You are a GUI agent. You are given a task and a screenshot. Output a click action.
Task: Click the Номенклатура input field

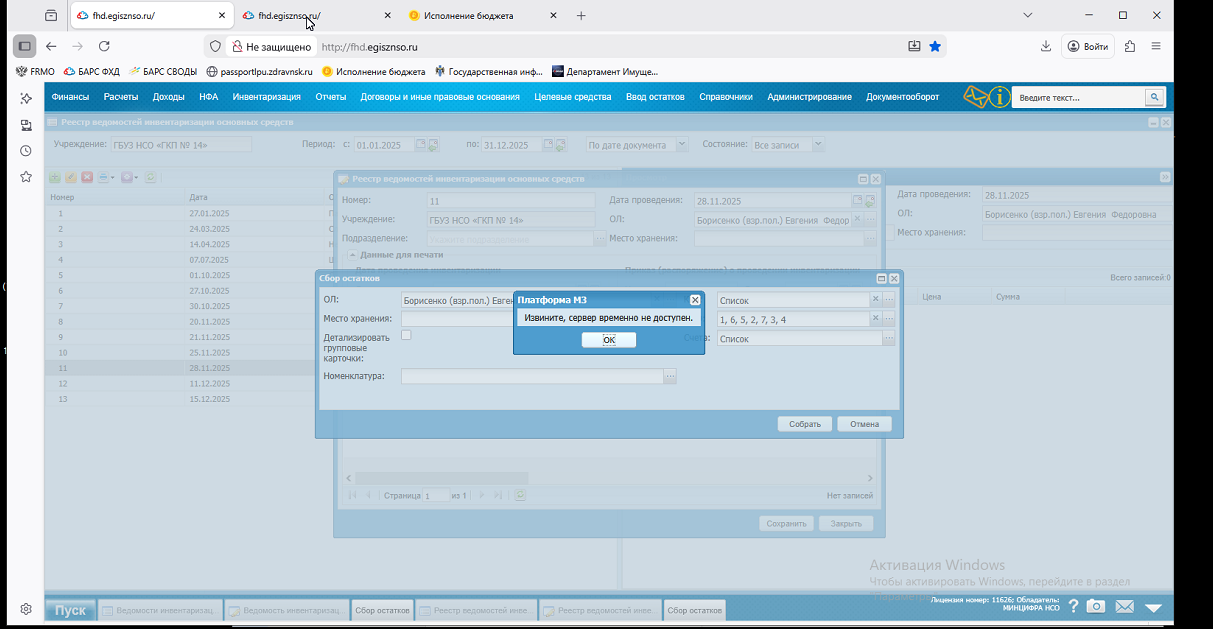point(532,377)
